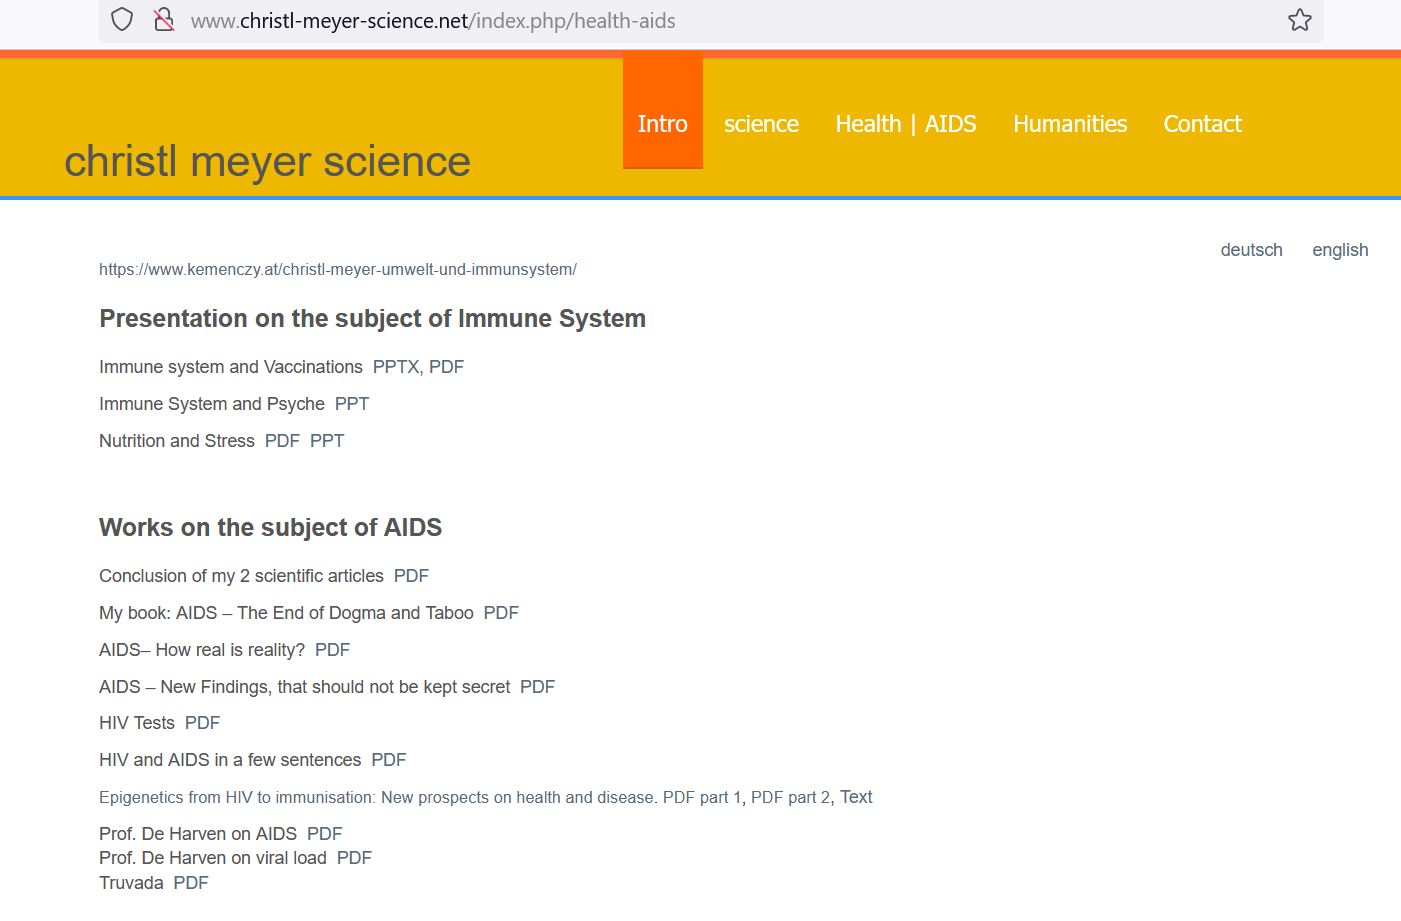Open the kemenczy.at URL link
The image size is (1401, 921).
pyautogui.click(x=337, y=269)
